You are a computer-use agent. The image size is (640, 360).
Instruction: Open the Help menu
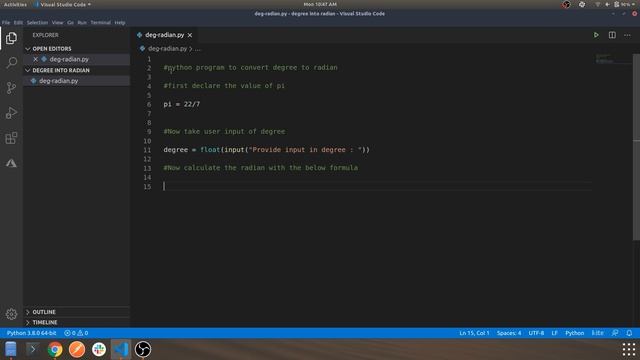pyautogui.click(x=120, y=23)
